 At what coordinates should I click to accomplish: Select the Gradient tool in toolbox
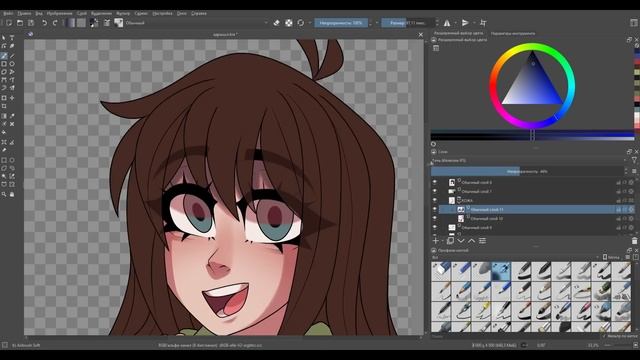4,116
